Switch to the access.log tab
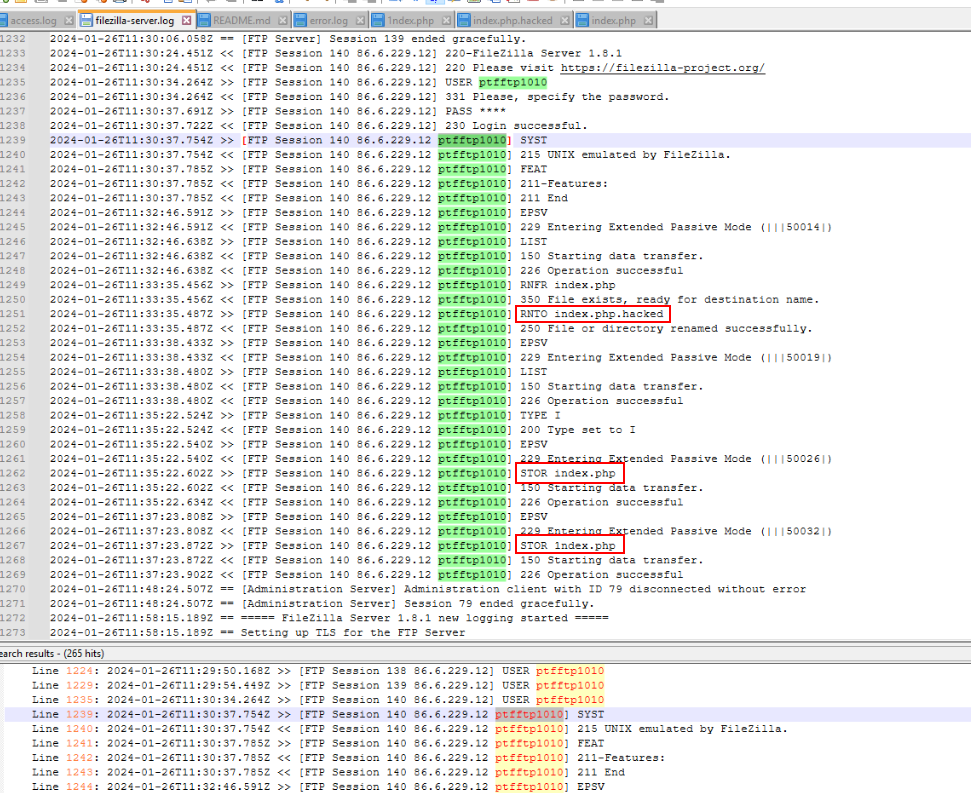The height and width of the screenshot is (793, 971). pyautogui.click(x=32, y=20)
